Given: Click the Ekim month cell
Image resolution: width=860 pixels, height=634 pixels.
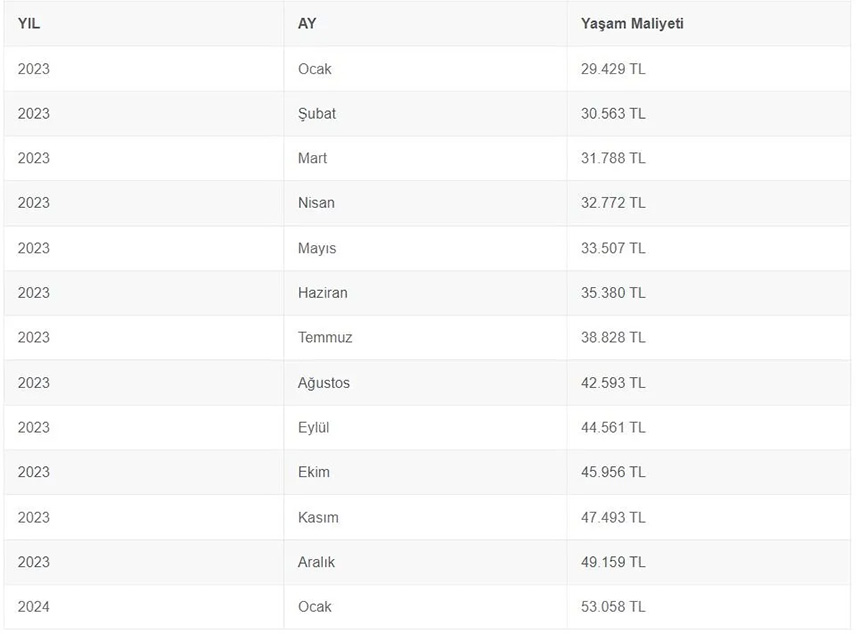Looking at the screenshot, I should (x=314, y=472).
